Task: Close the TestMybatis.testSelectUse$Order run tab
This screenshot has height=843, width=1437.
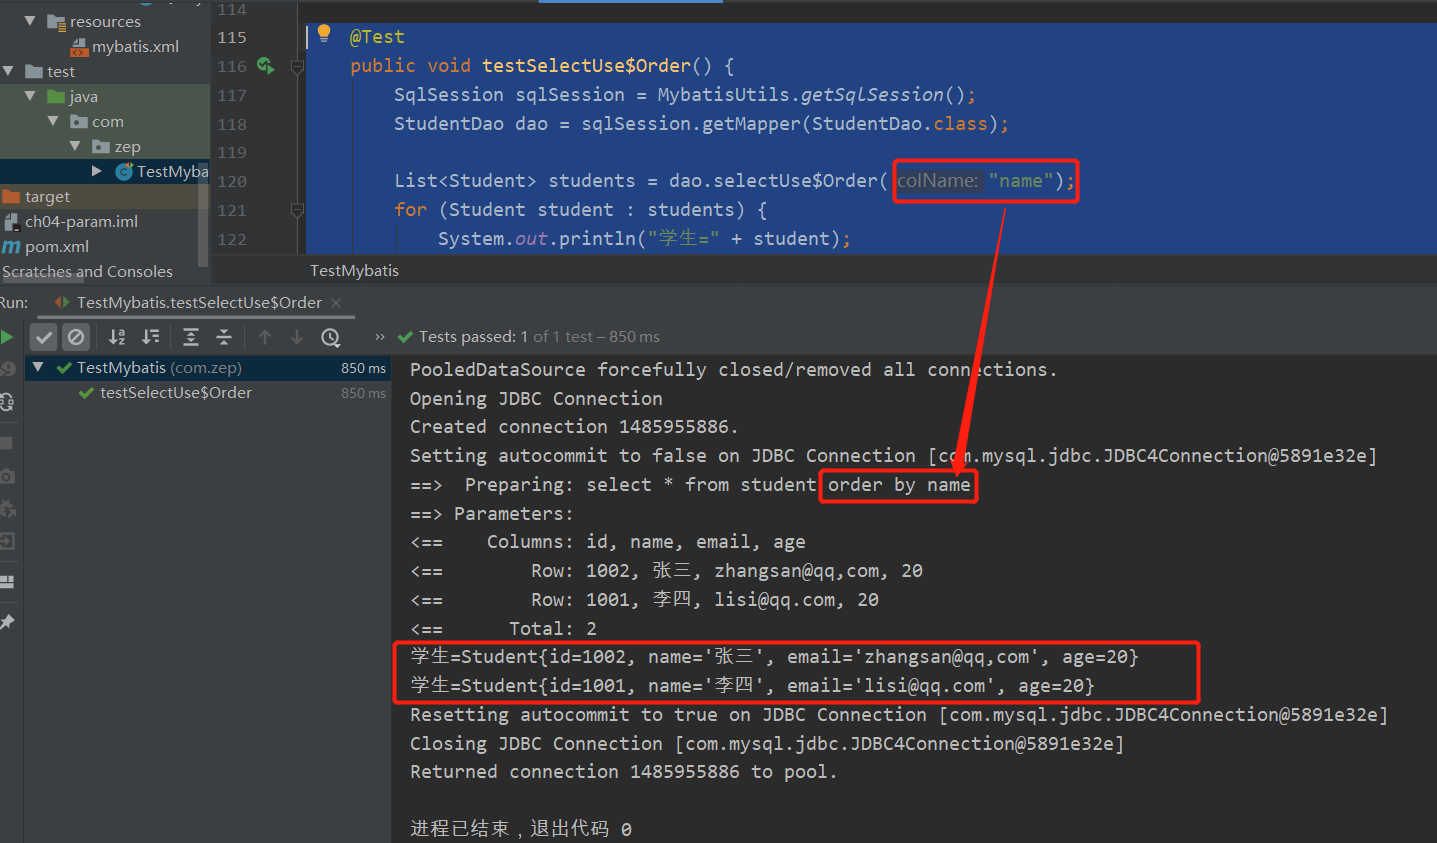Action: (x=336, y=303)
